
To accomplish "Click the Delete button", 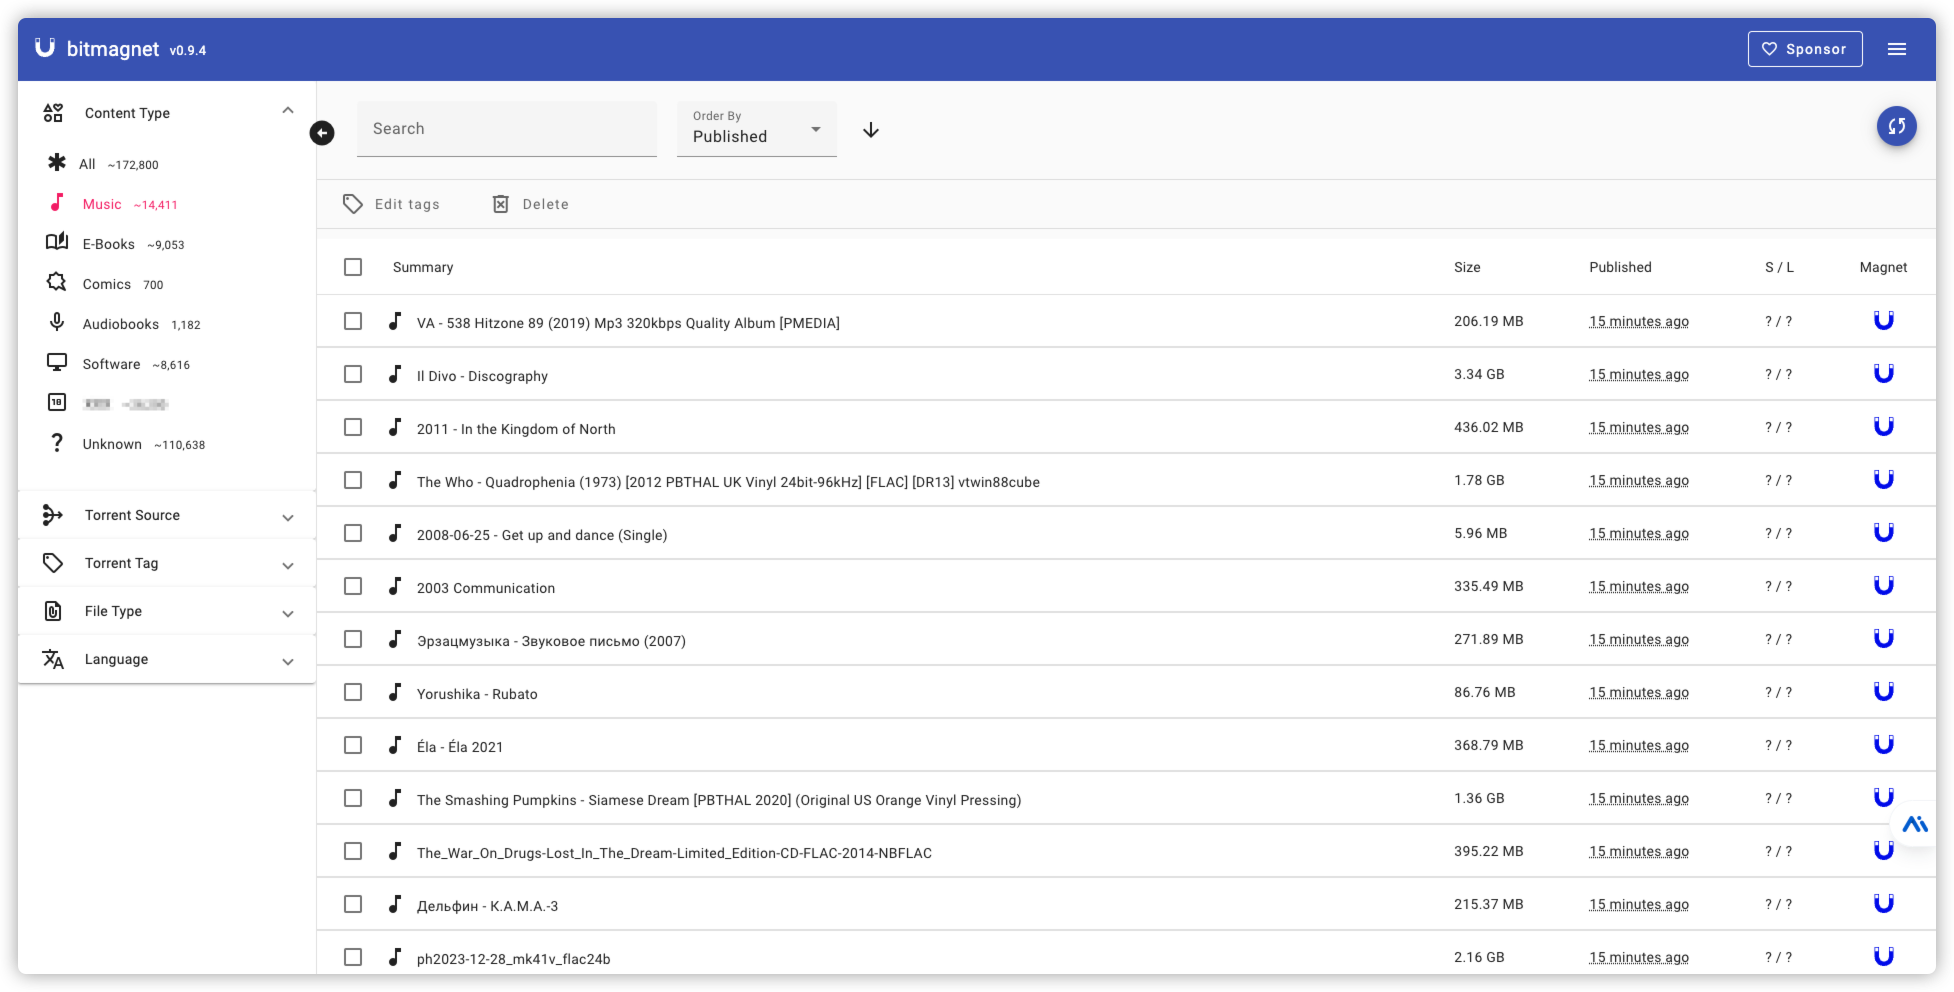I will (530, 204).
